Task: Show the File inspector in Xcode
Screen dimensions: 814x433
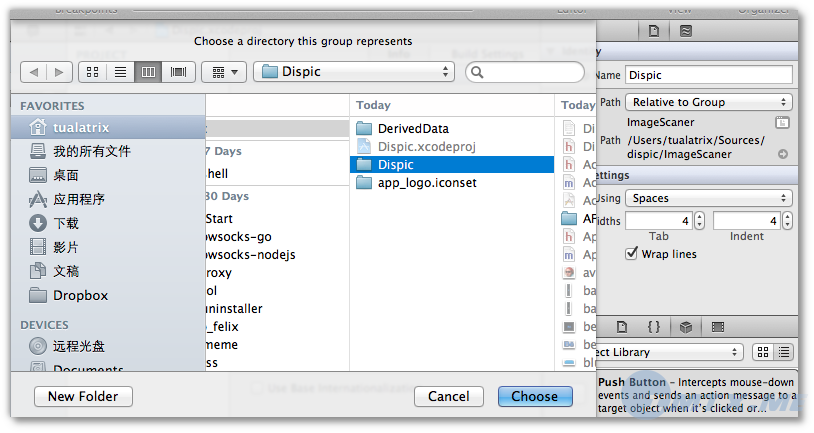Action: 654,31
